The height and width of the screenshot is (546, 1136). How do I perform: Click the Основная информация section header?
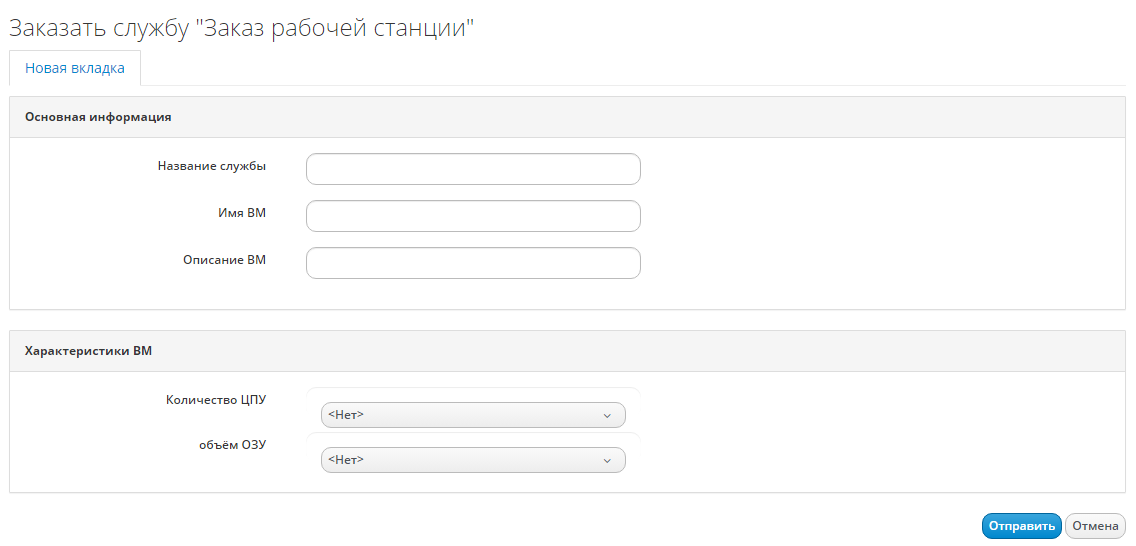click(98, 117)
